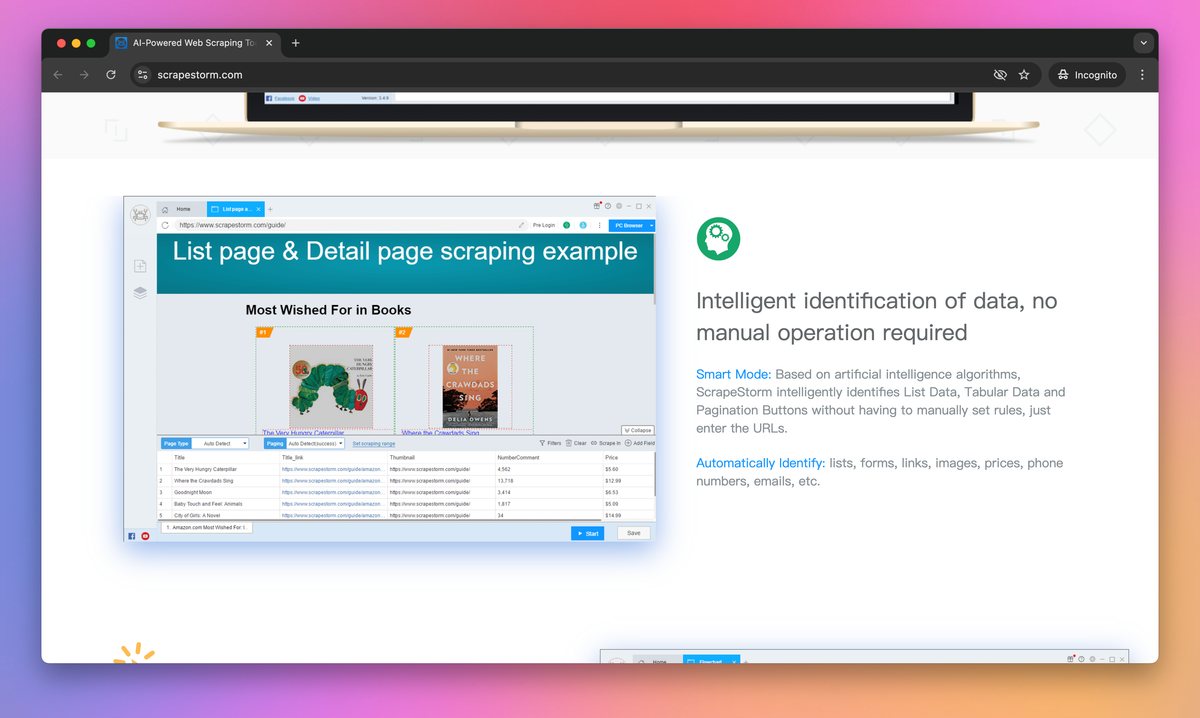Click the layers stack icon in sidebar
This screenshot has width=1200, height=718.
coord(140,292)
